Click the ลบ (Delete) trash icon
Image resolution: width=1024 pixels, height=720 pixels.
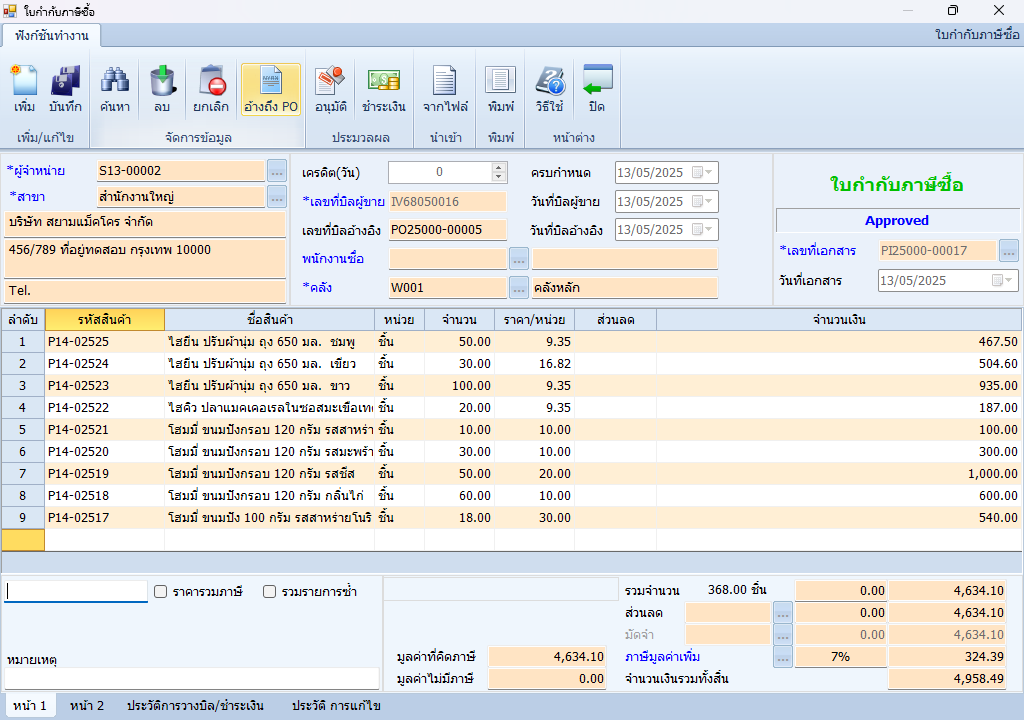(162, 89)
